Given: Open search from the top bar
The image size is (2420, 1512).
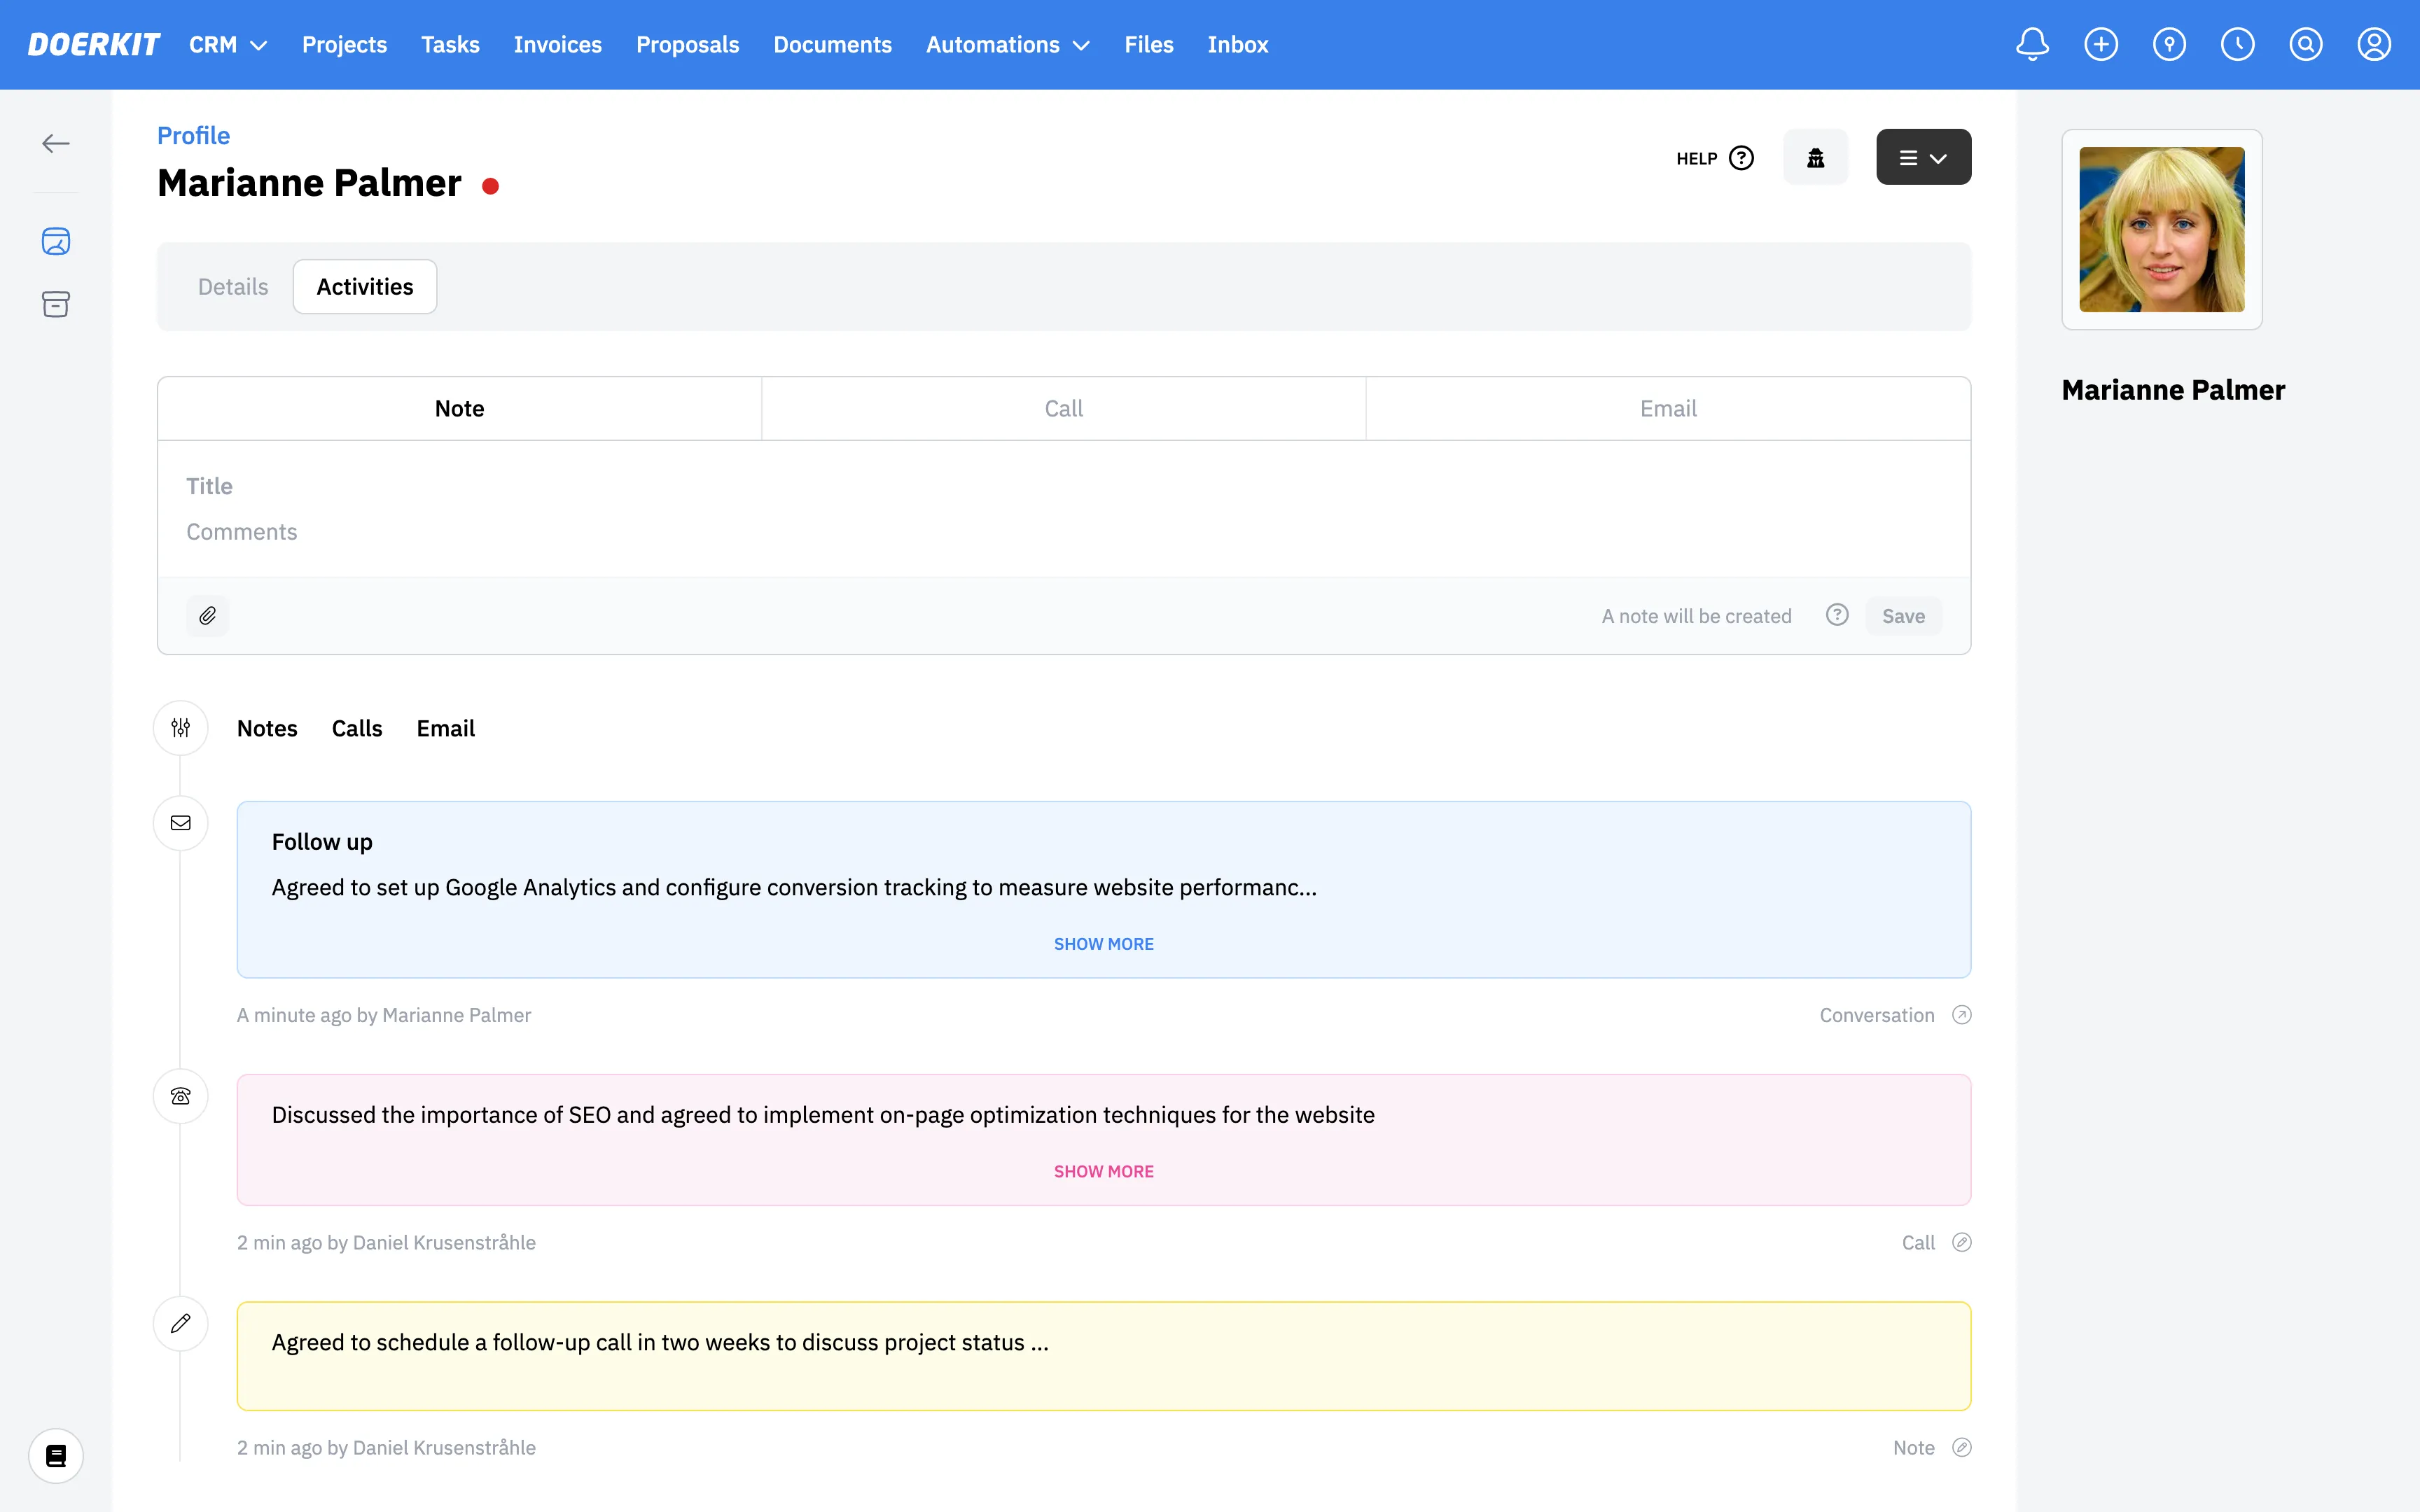Looking at the screenshot, I should [x=2305, y=45].
